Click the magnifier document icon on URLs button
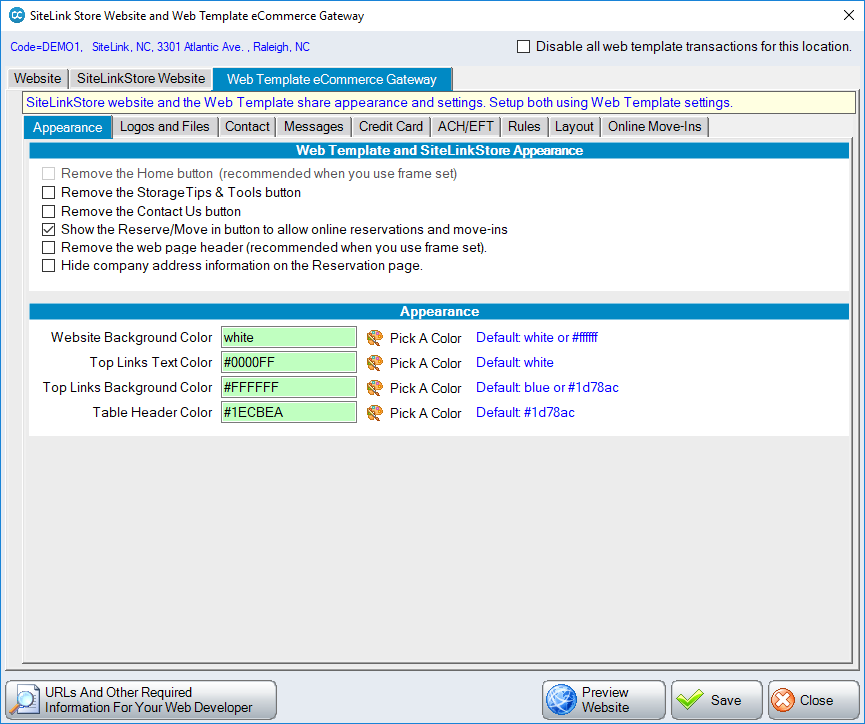865x724 pixels. pos(26,700)
